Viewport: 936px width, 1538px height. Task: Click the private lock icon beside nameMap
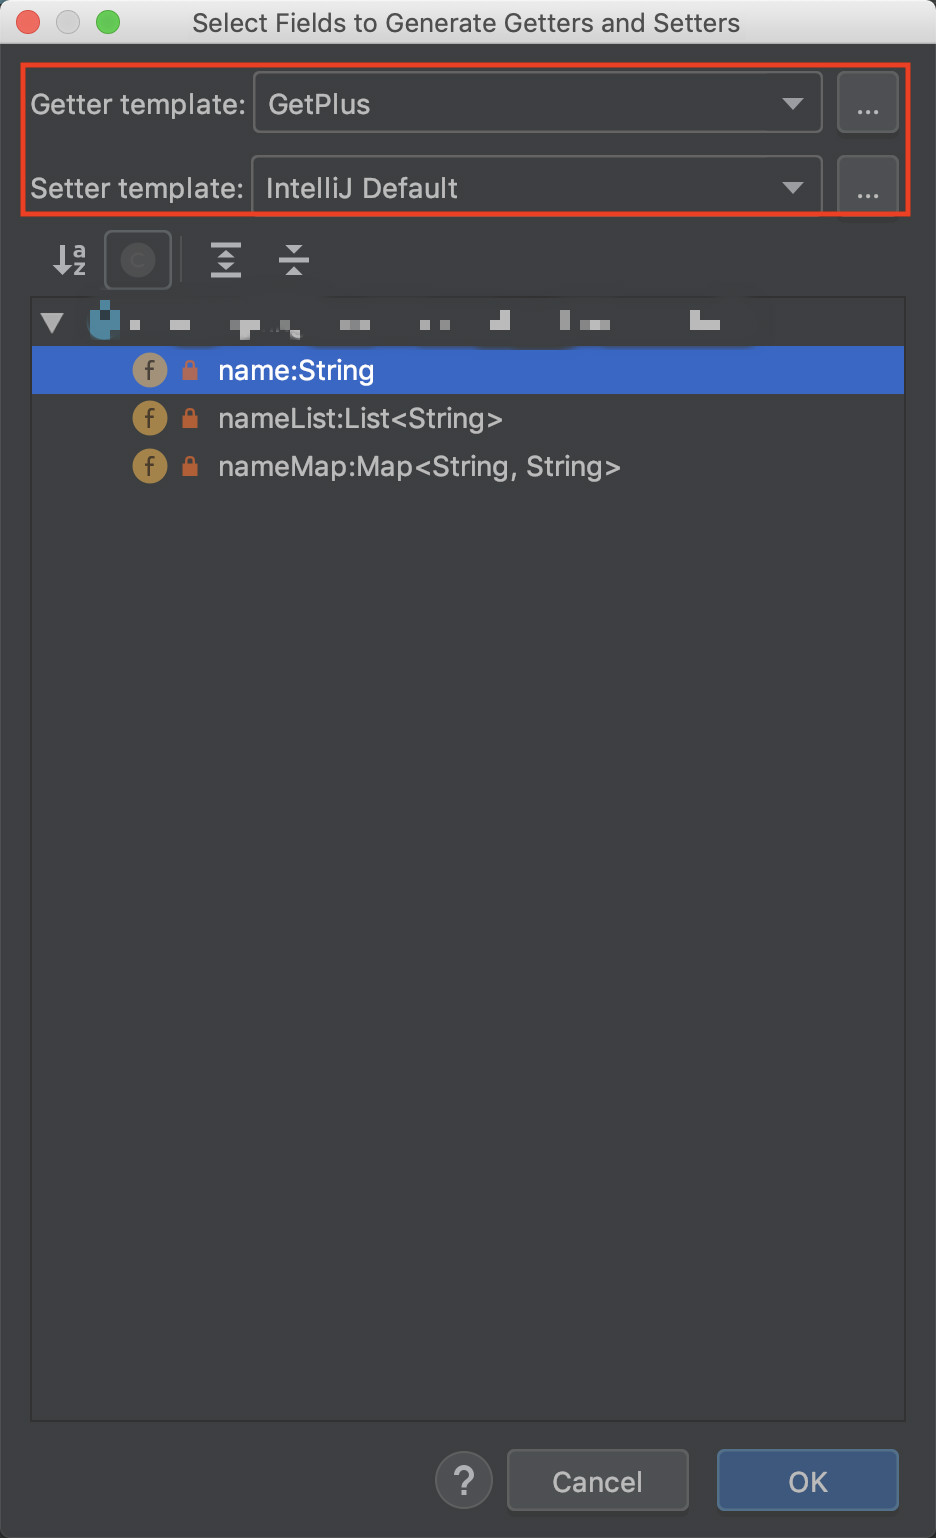click(190, 466)
